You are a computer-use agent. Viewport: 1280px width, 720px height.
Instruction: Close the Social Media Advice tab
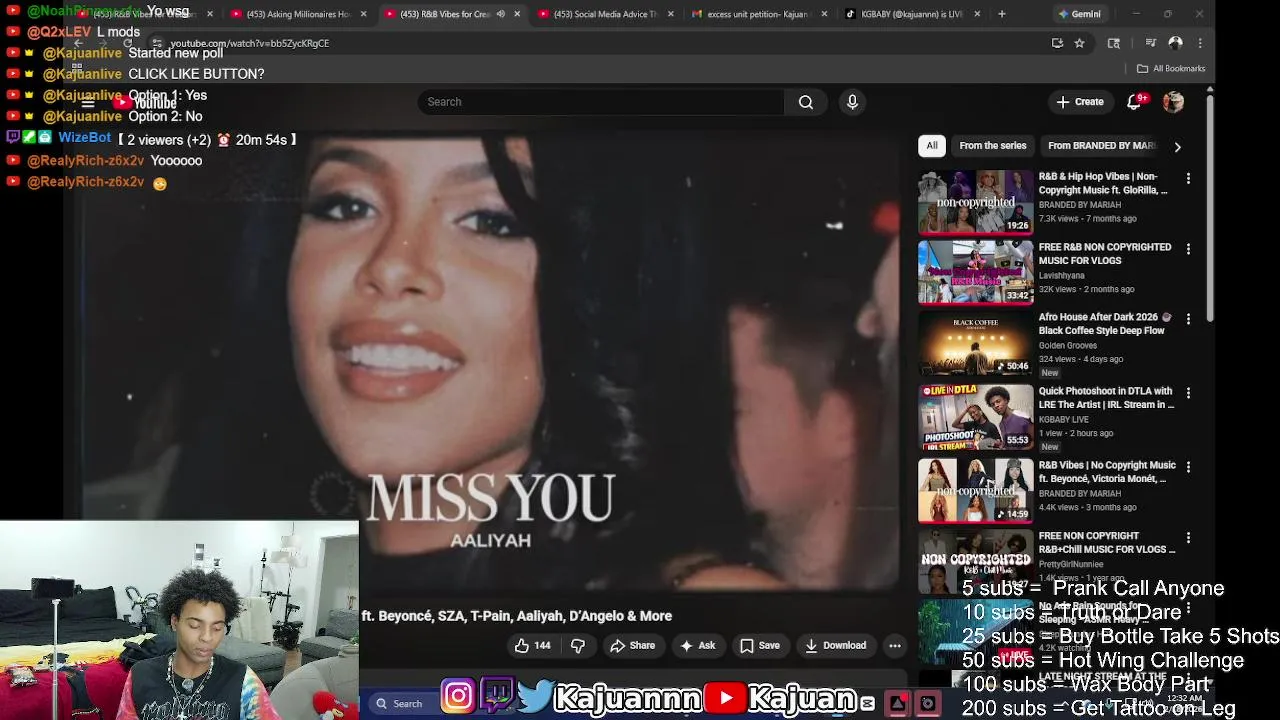coord(670,14)
